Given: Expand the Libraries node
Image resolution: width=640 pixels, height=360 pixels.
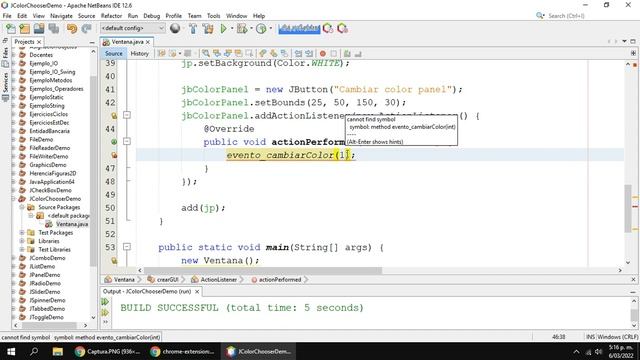Looking at the screenshot, I should (22, 241).
